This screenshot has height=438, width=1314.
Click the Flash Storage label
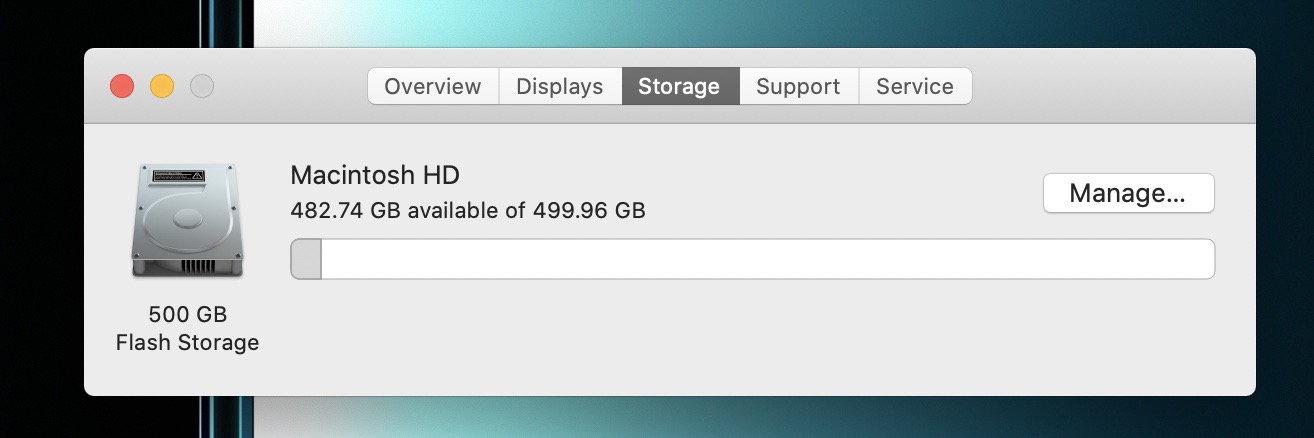click(188, 342)
